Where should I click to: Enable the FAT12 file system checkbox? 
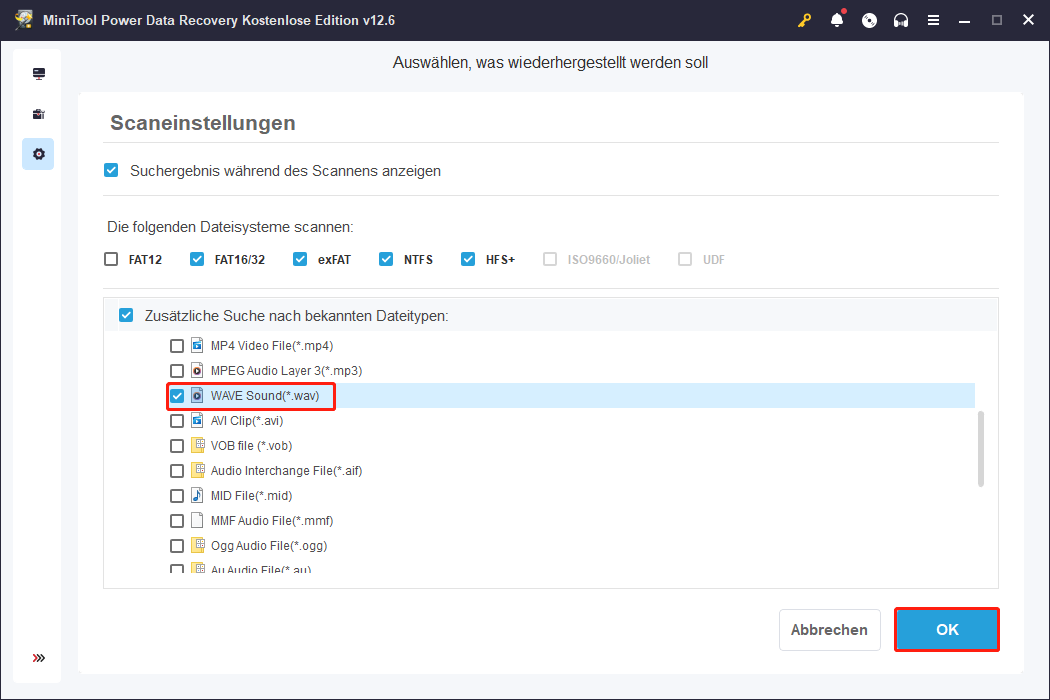pos(111,259)
